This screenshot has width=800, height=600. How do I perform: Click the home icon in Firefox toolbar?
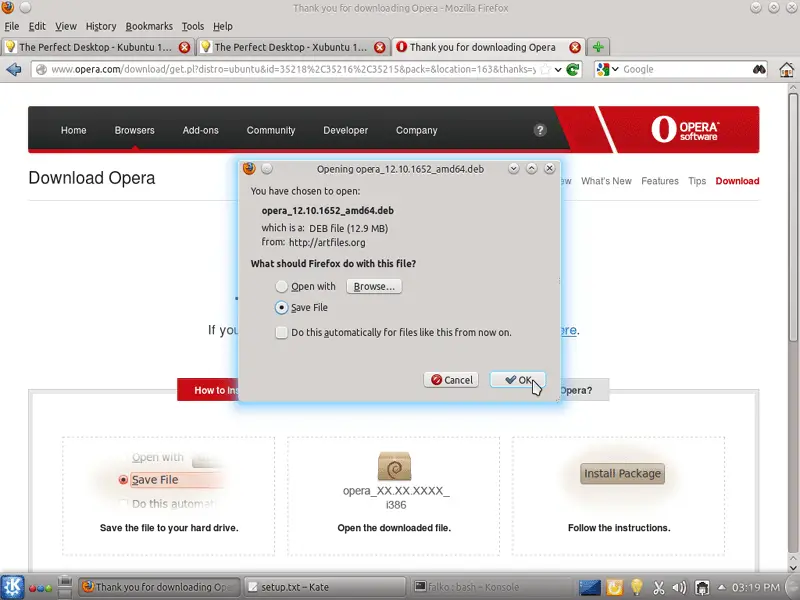(787, 69)
